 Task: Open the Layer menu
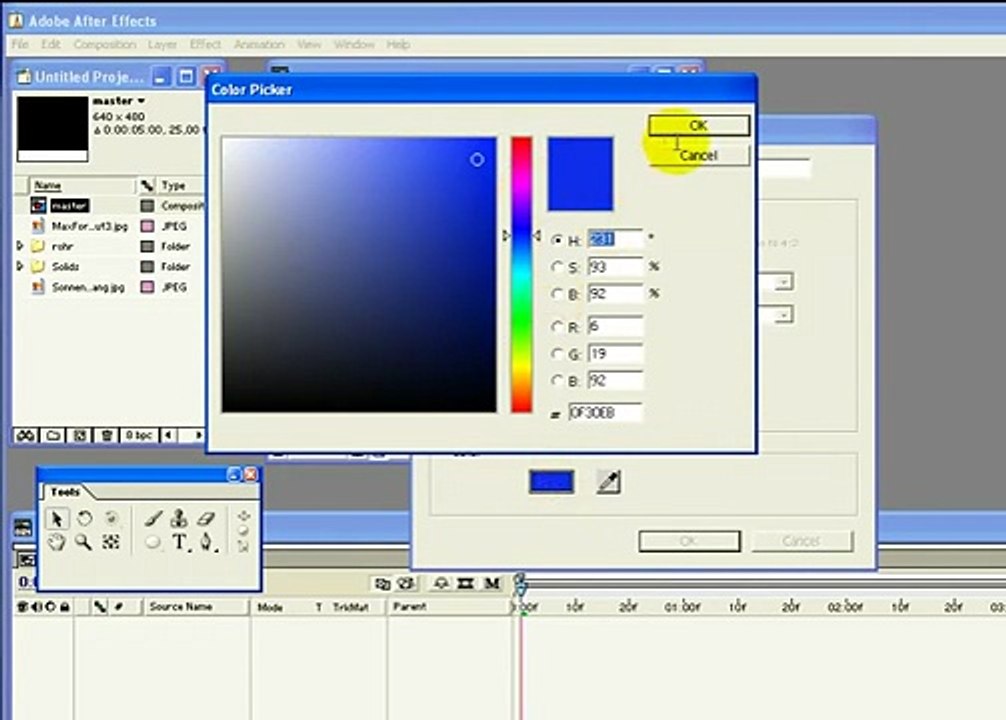tap(162, 44)
